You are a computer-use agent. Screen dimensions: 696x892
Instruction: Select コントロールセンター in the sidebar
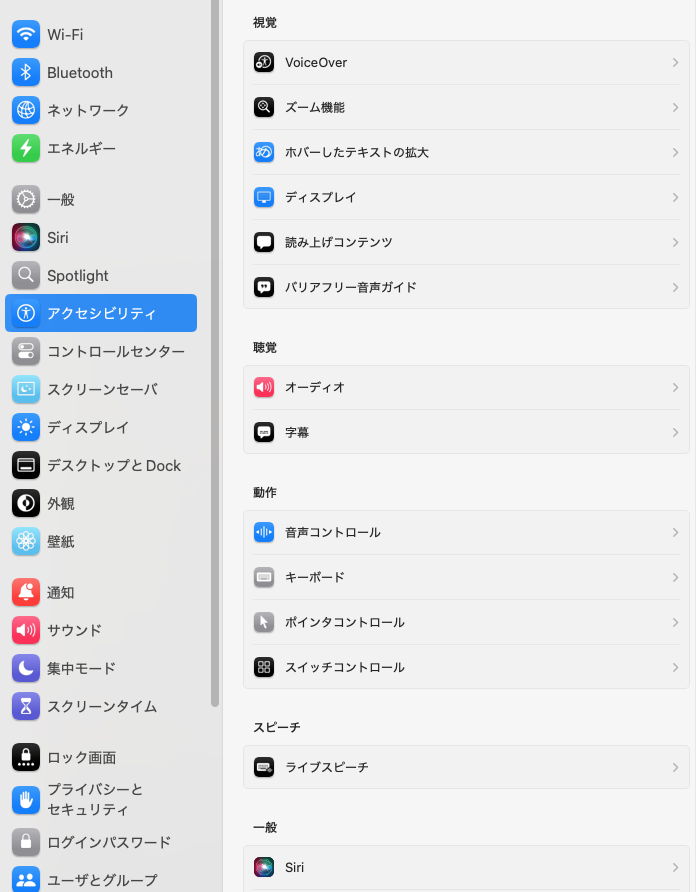(101, 351)
